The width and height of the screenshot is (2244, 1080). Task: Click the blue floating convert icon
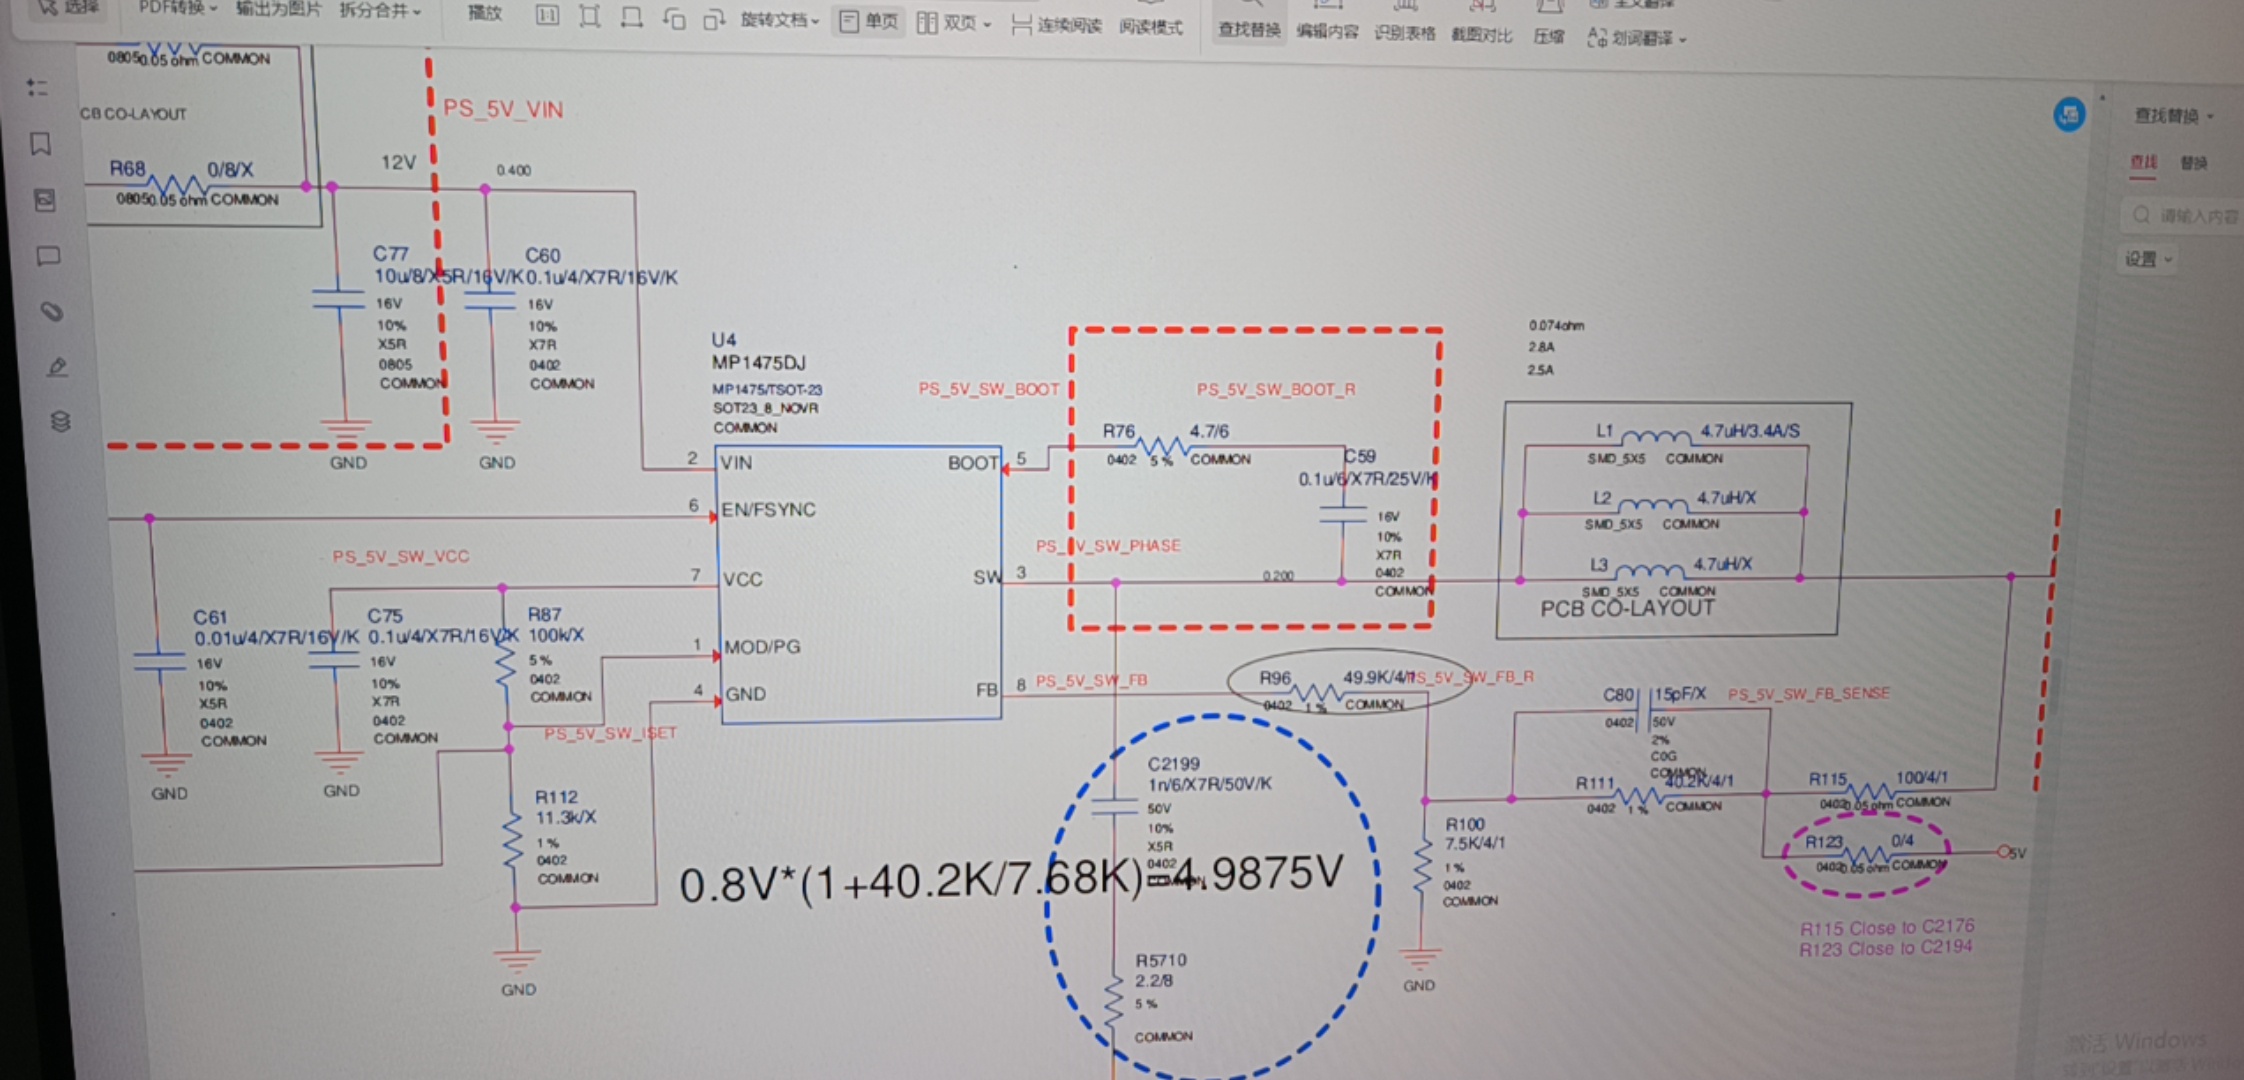(2069, 114)
